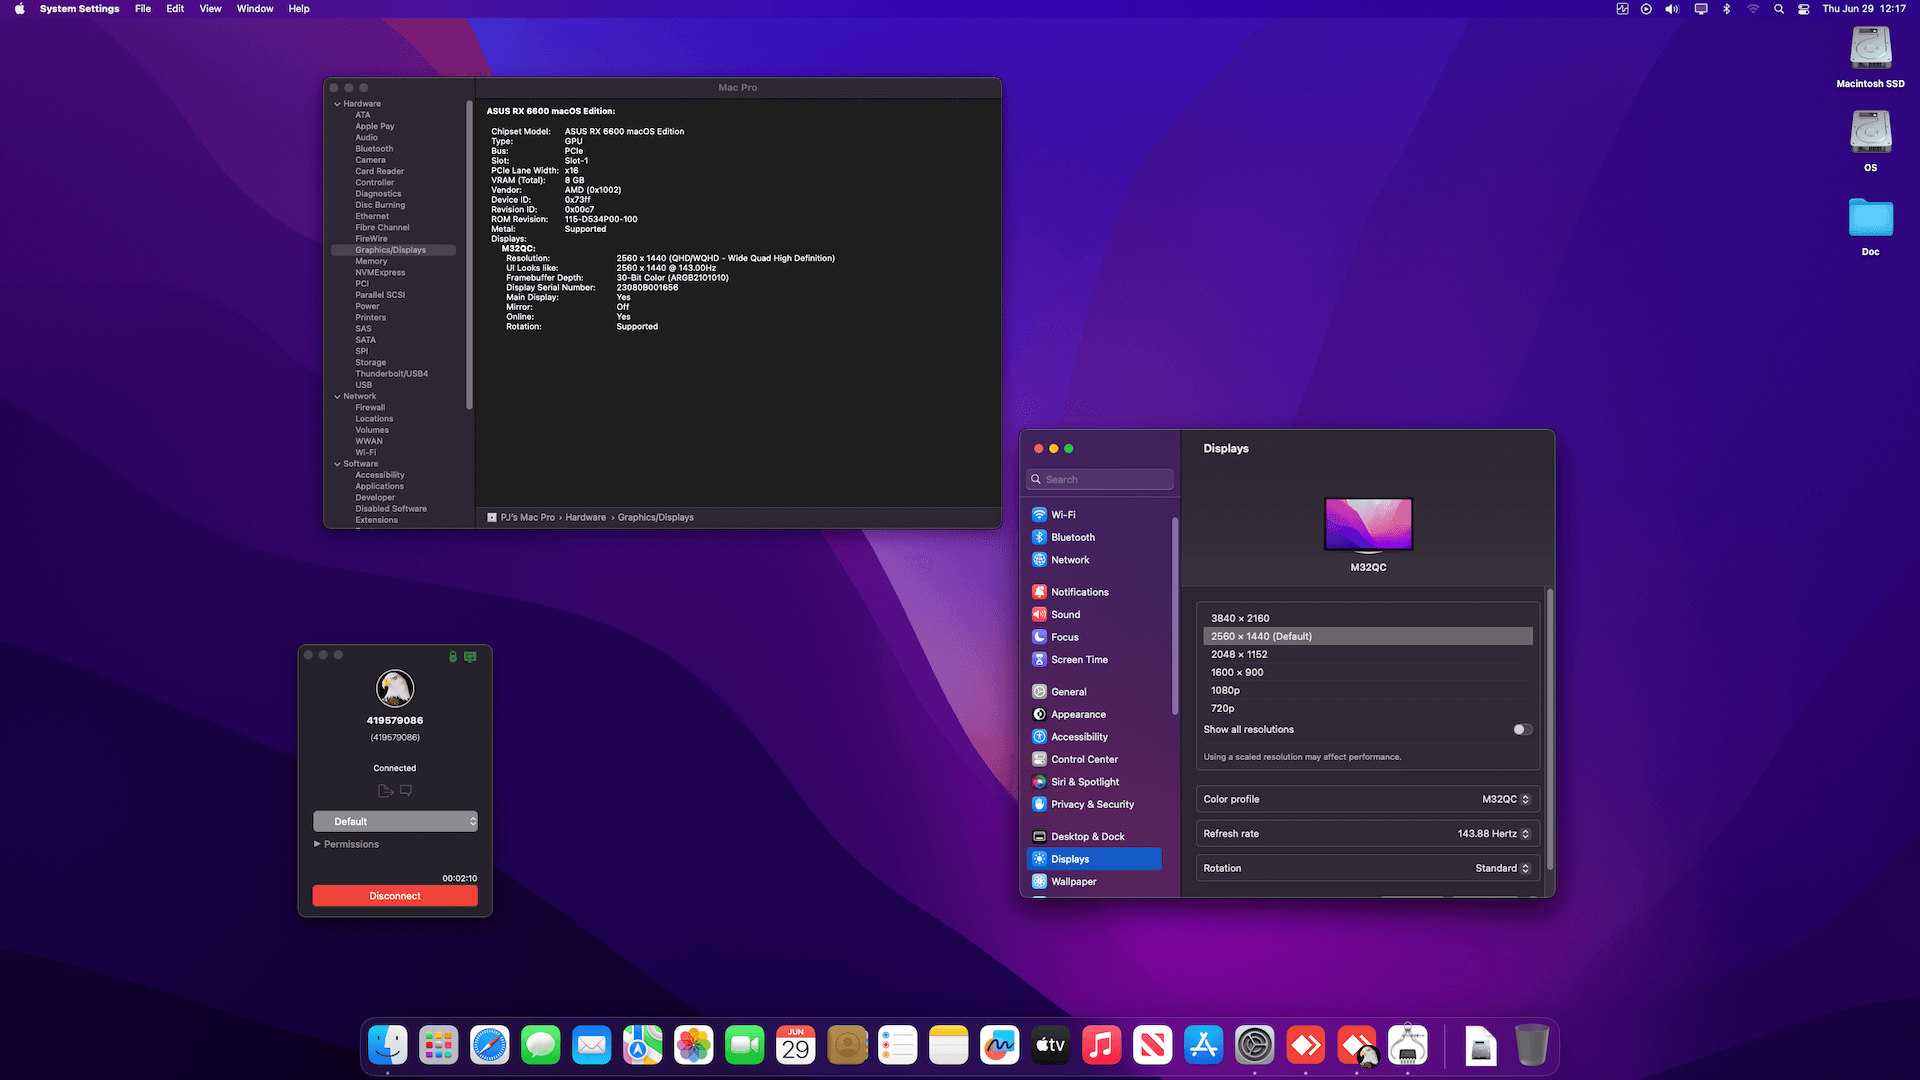Viewport: 1920px width, 1080px height.
Task: Open the Default profile dropdown in AnyDesk
Action: (x=395, y=821)
